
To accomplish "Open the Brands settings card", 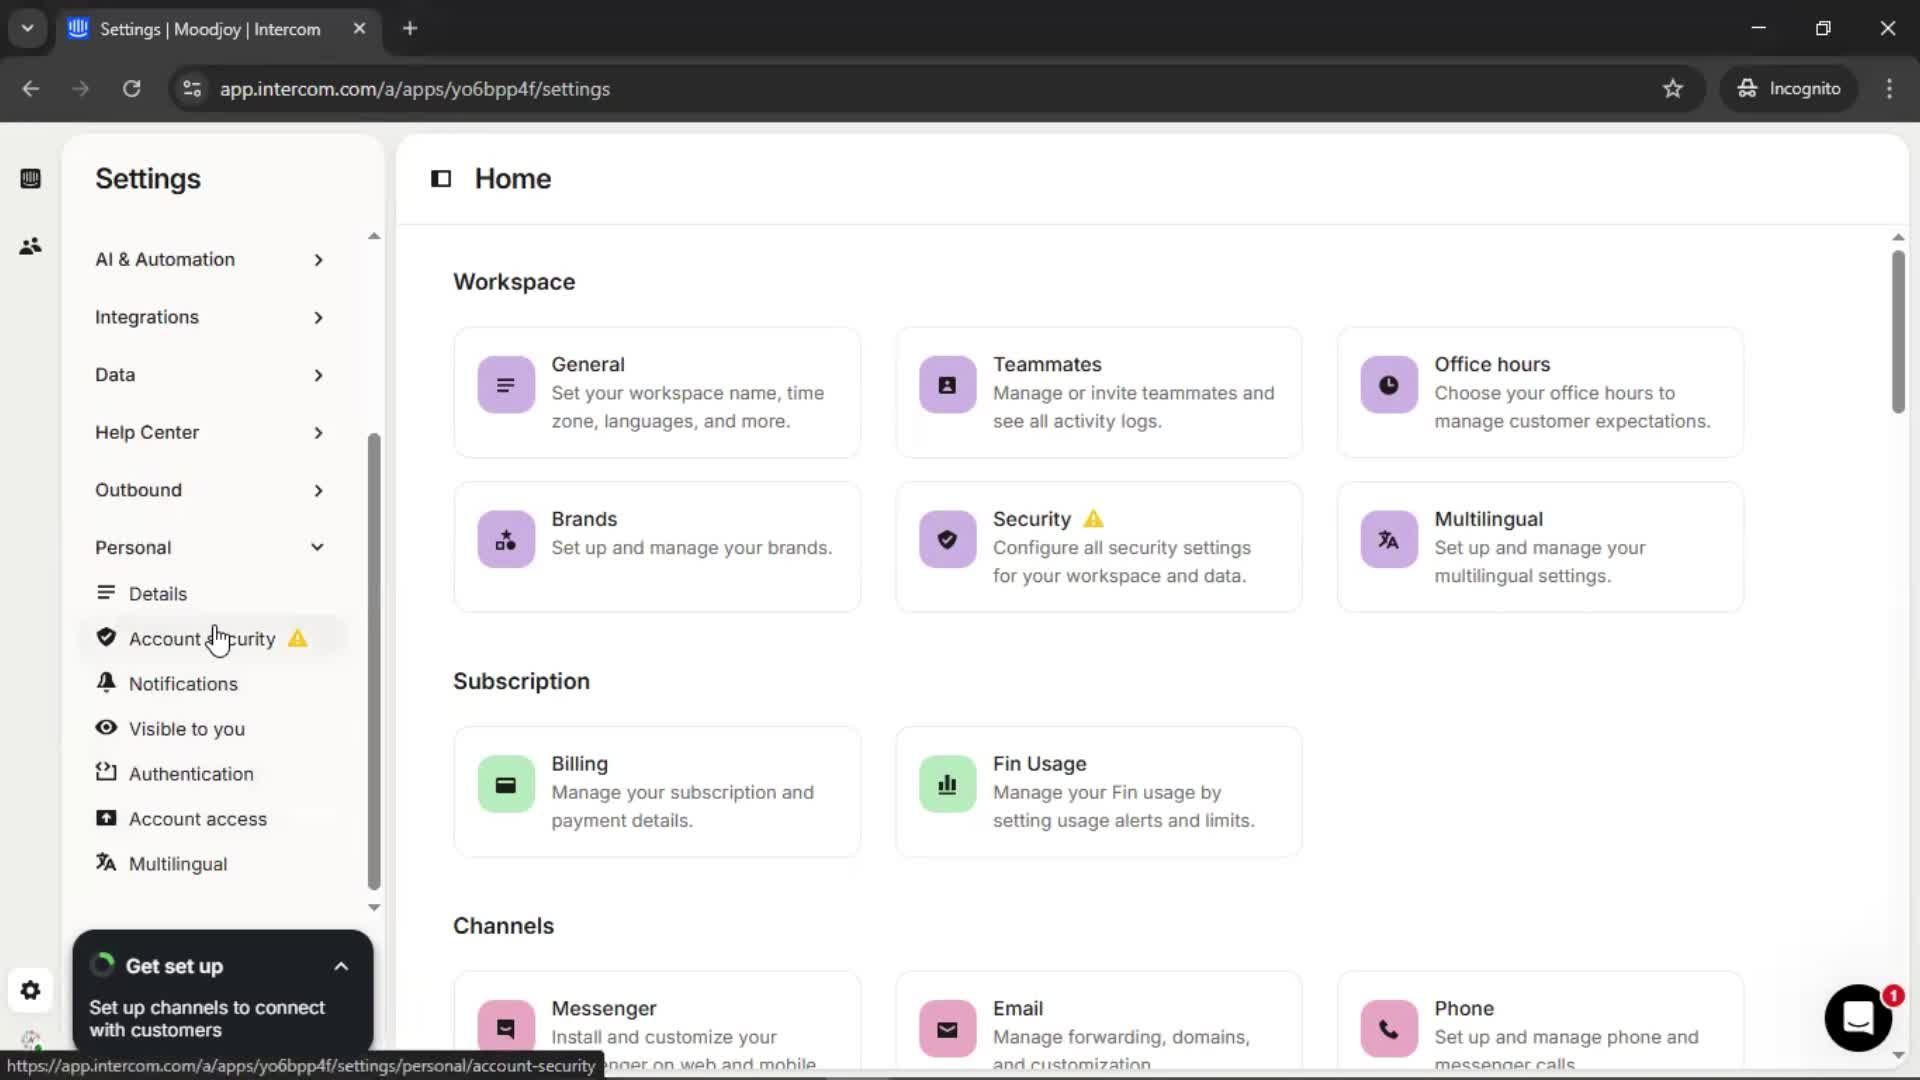I will click(x=657, y=547).
